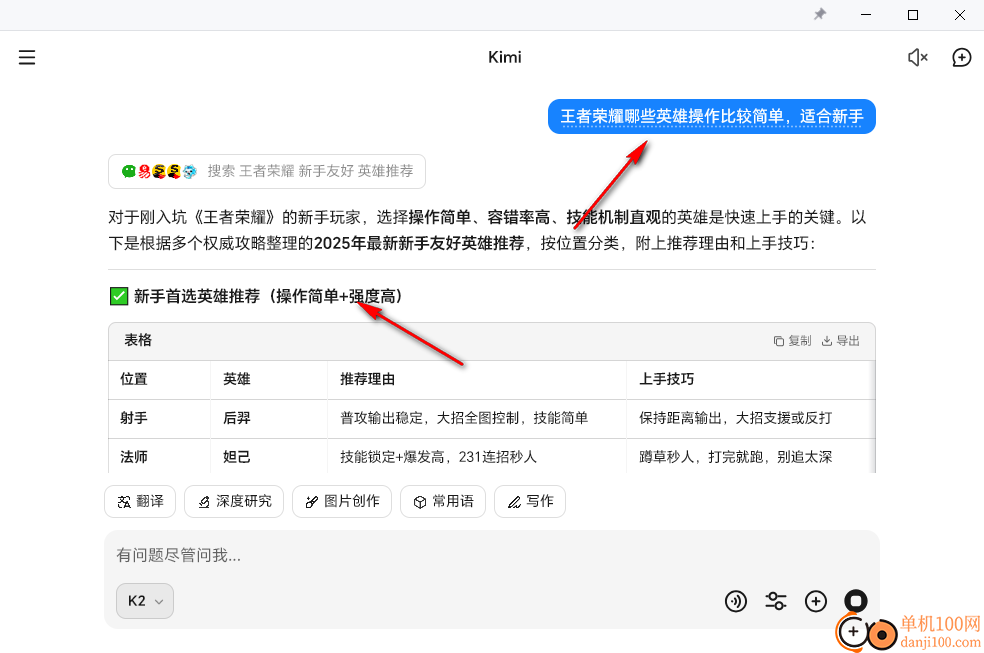984x653 pixels.
Task: Click the 表格 label in the table header
Action: [138, 340]
